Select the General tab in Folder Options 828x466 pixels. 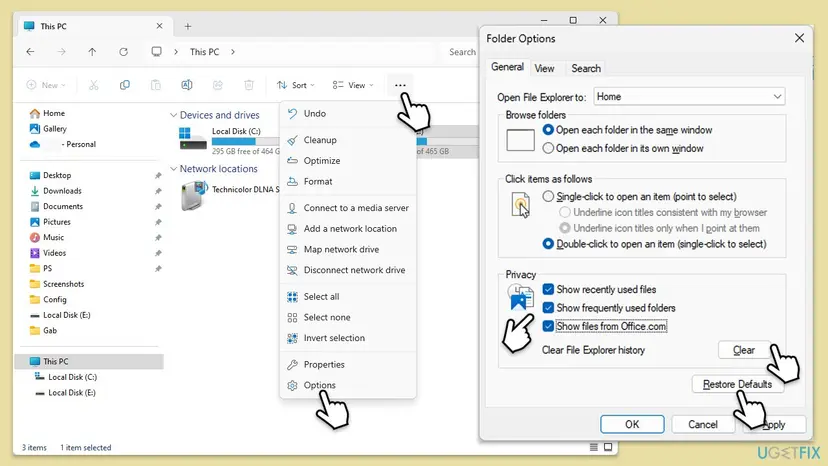507,67
